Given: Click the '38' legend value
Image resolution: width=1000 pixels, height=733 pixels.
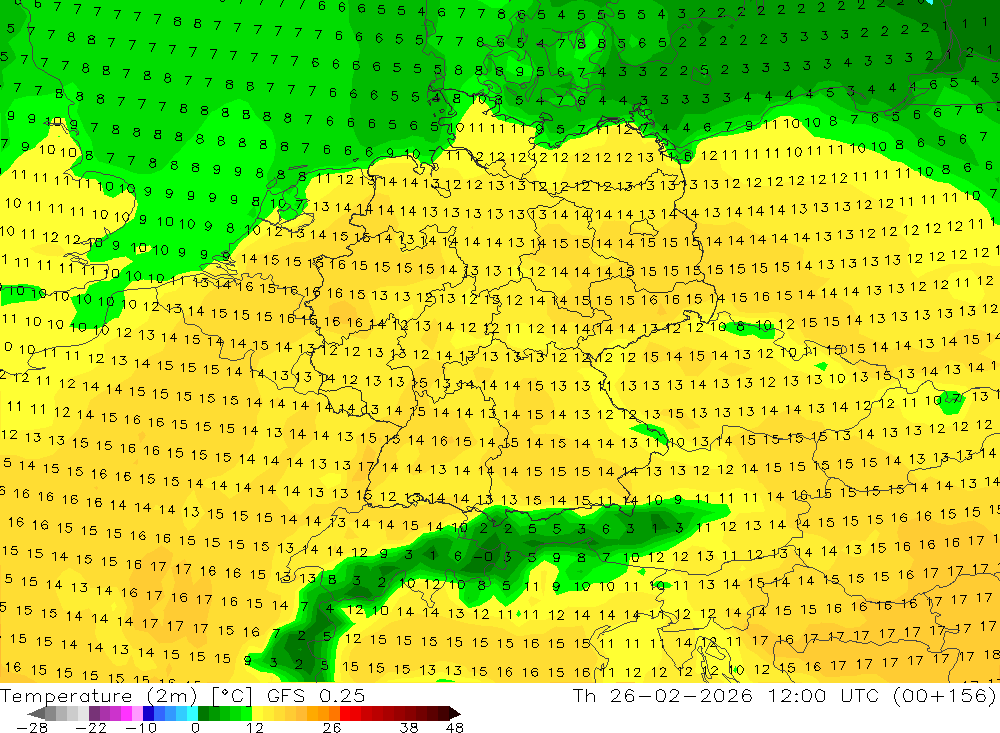Looking at the screenshot, I should point(409,727).
